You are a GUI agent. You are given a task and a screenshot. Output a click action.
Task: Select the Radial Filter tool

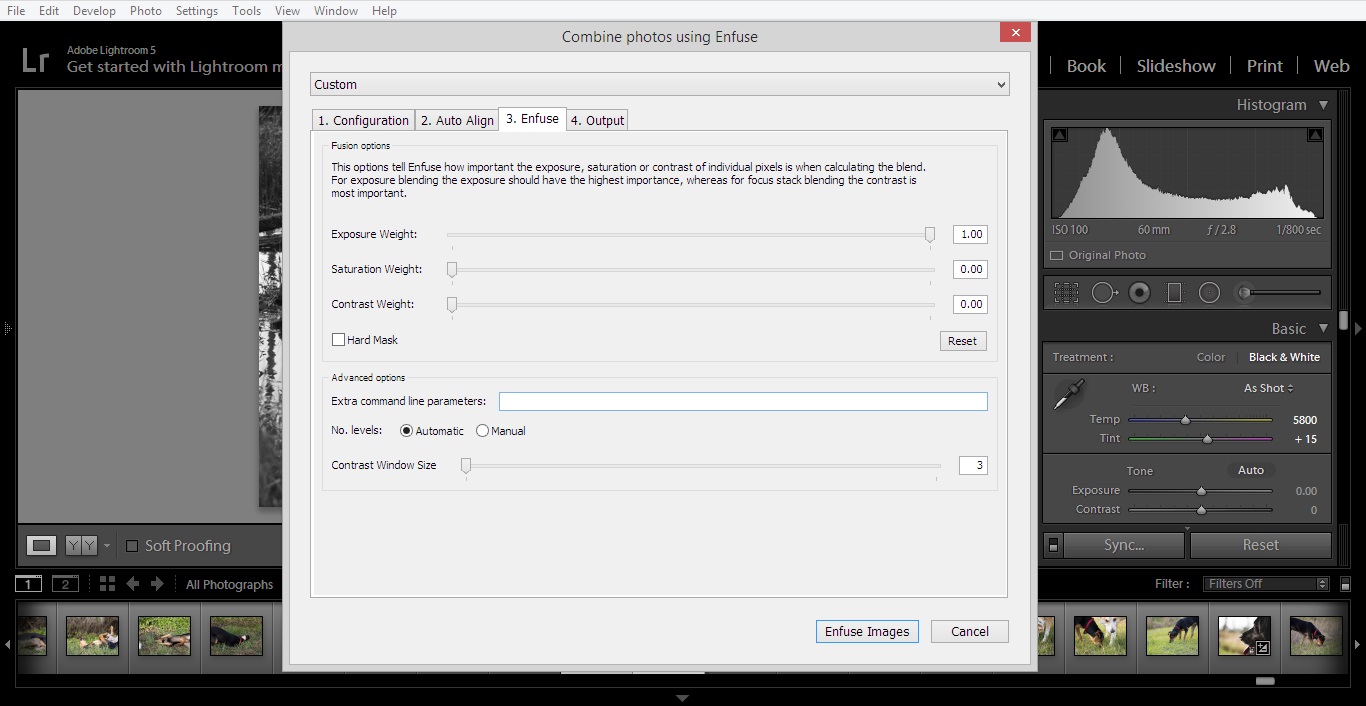pos(1209,293)
